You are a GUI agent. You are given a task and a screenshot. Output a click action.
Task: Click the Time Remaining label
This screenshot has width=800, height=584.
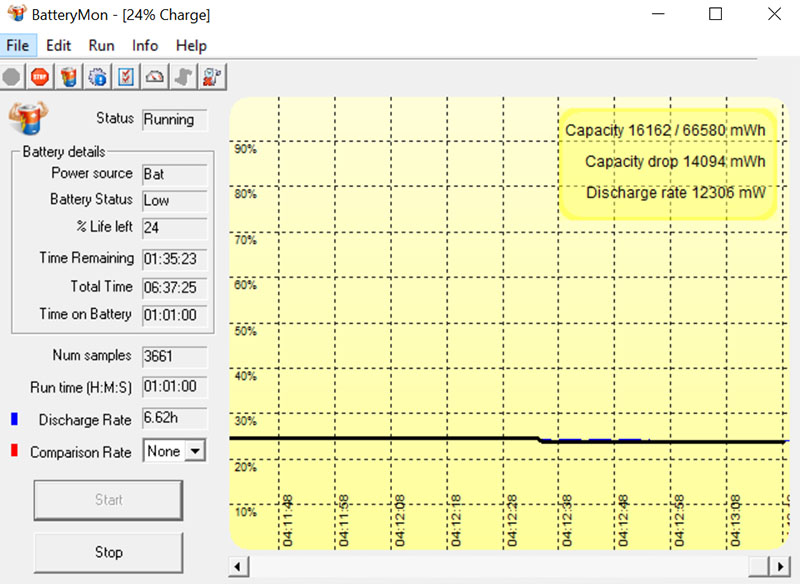pos(87,258)
